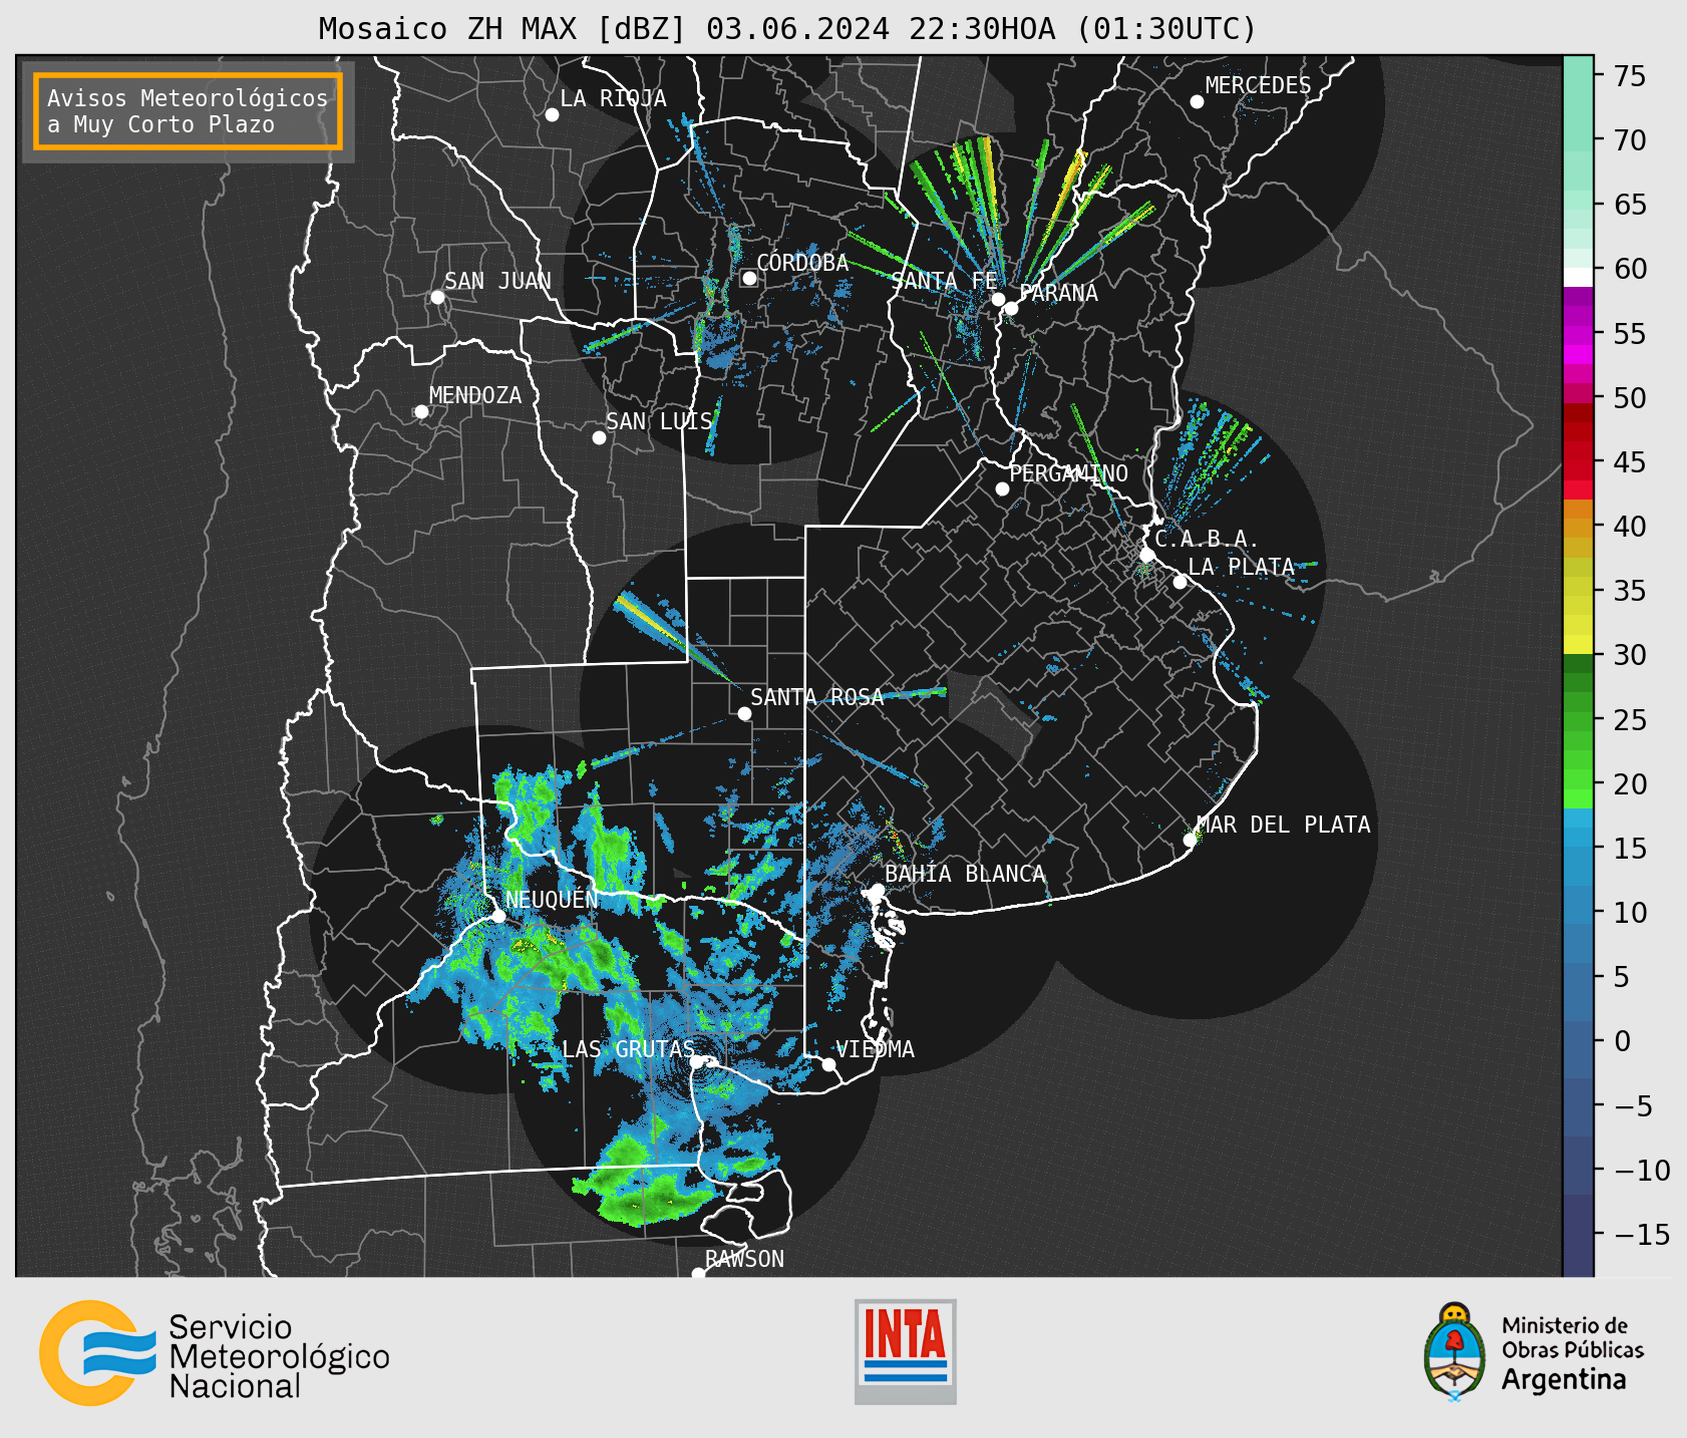Click the Santa Fe city marker dot

998,299
